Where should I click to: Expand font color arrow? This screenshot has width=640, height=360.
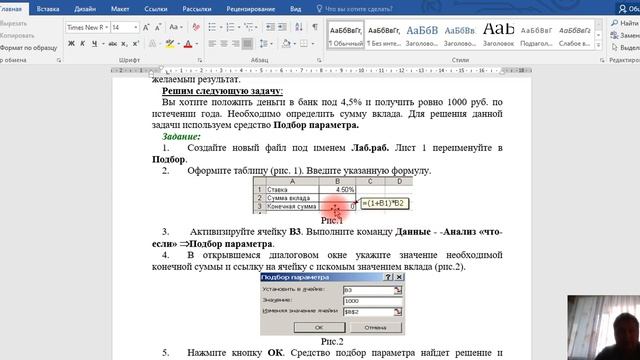coord(196,43)
